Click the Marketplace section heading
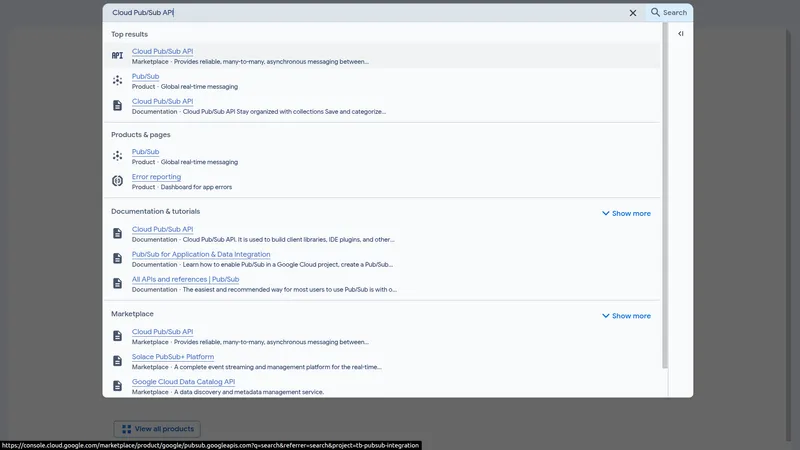 pos(132,314)
